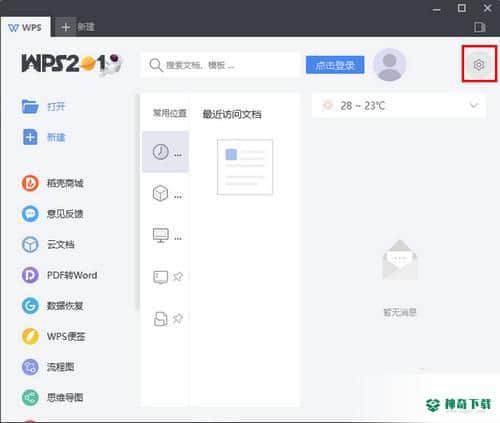
Task: Select the recent clock location icon
Action: tap(160, 152)
